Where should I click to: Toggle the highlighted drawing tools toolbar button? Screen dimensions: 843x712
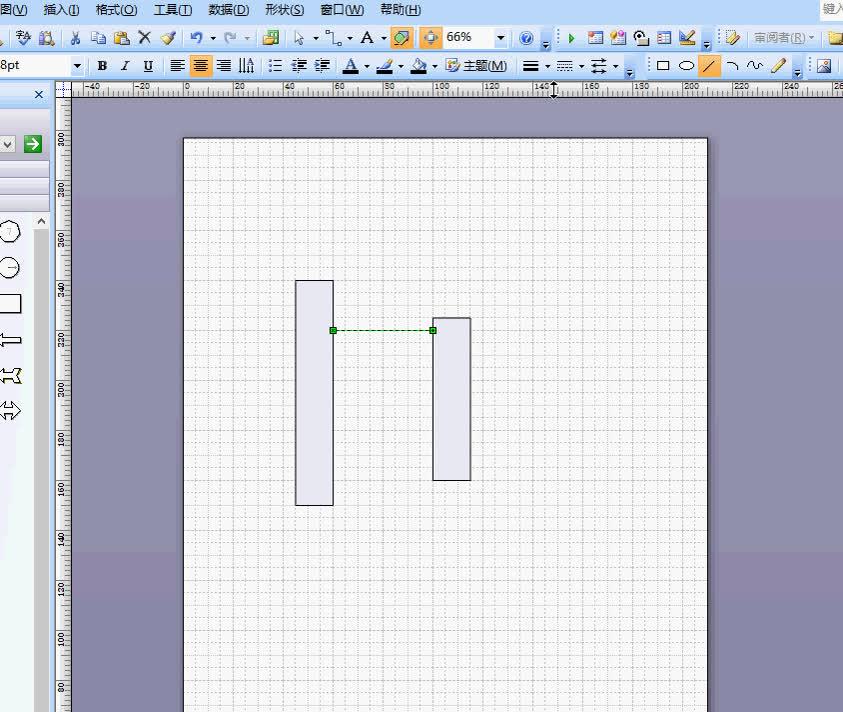click(402, 38)
